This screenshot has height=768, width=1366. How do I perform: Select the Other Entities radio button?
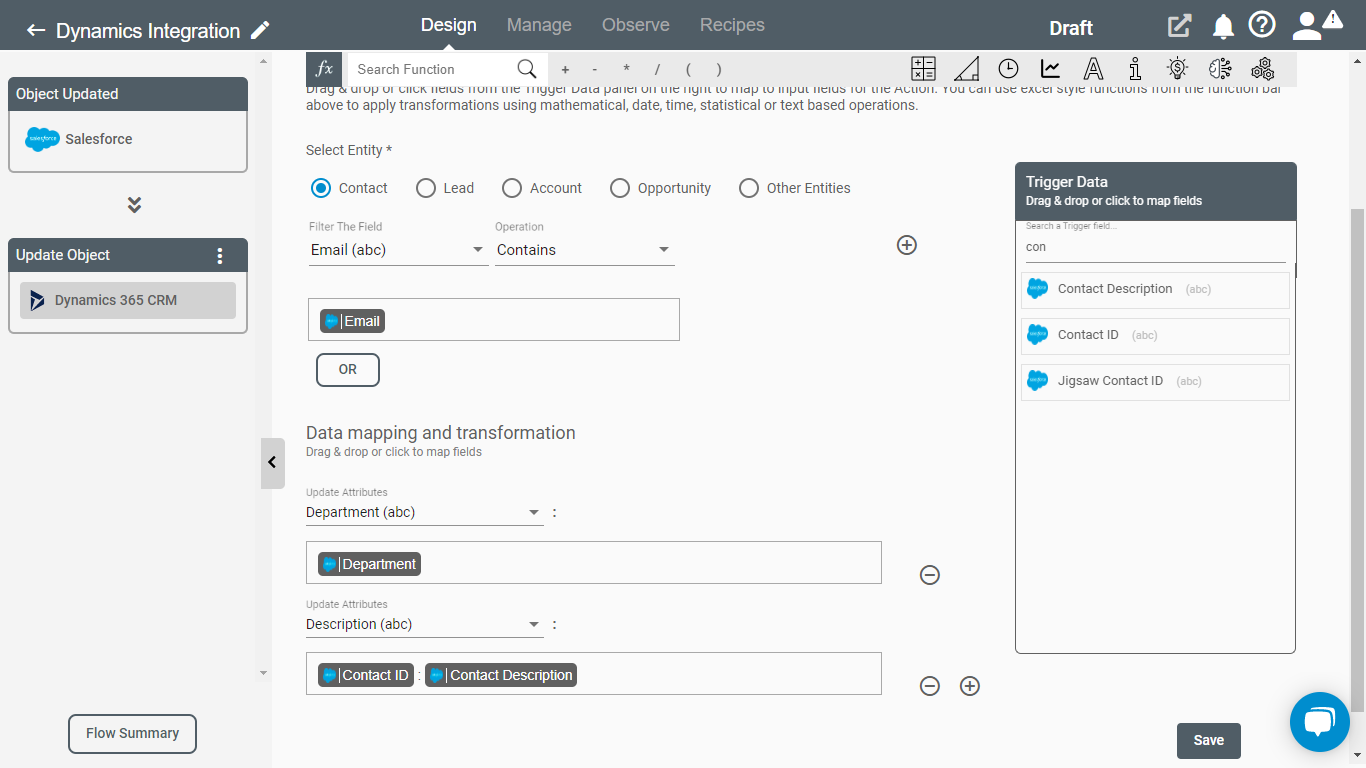click(749, 188)
